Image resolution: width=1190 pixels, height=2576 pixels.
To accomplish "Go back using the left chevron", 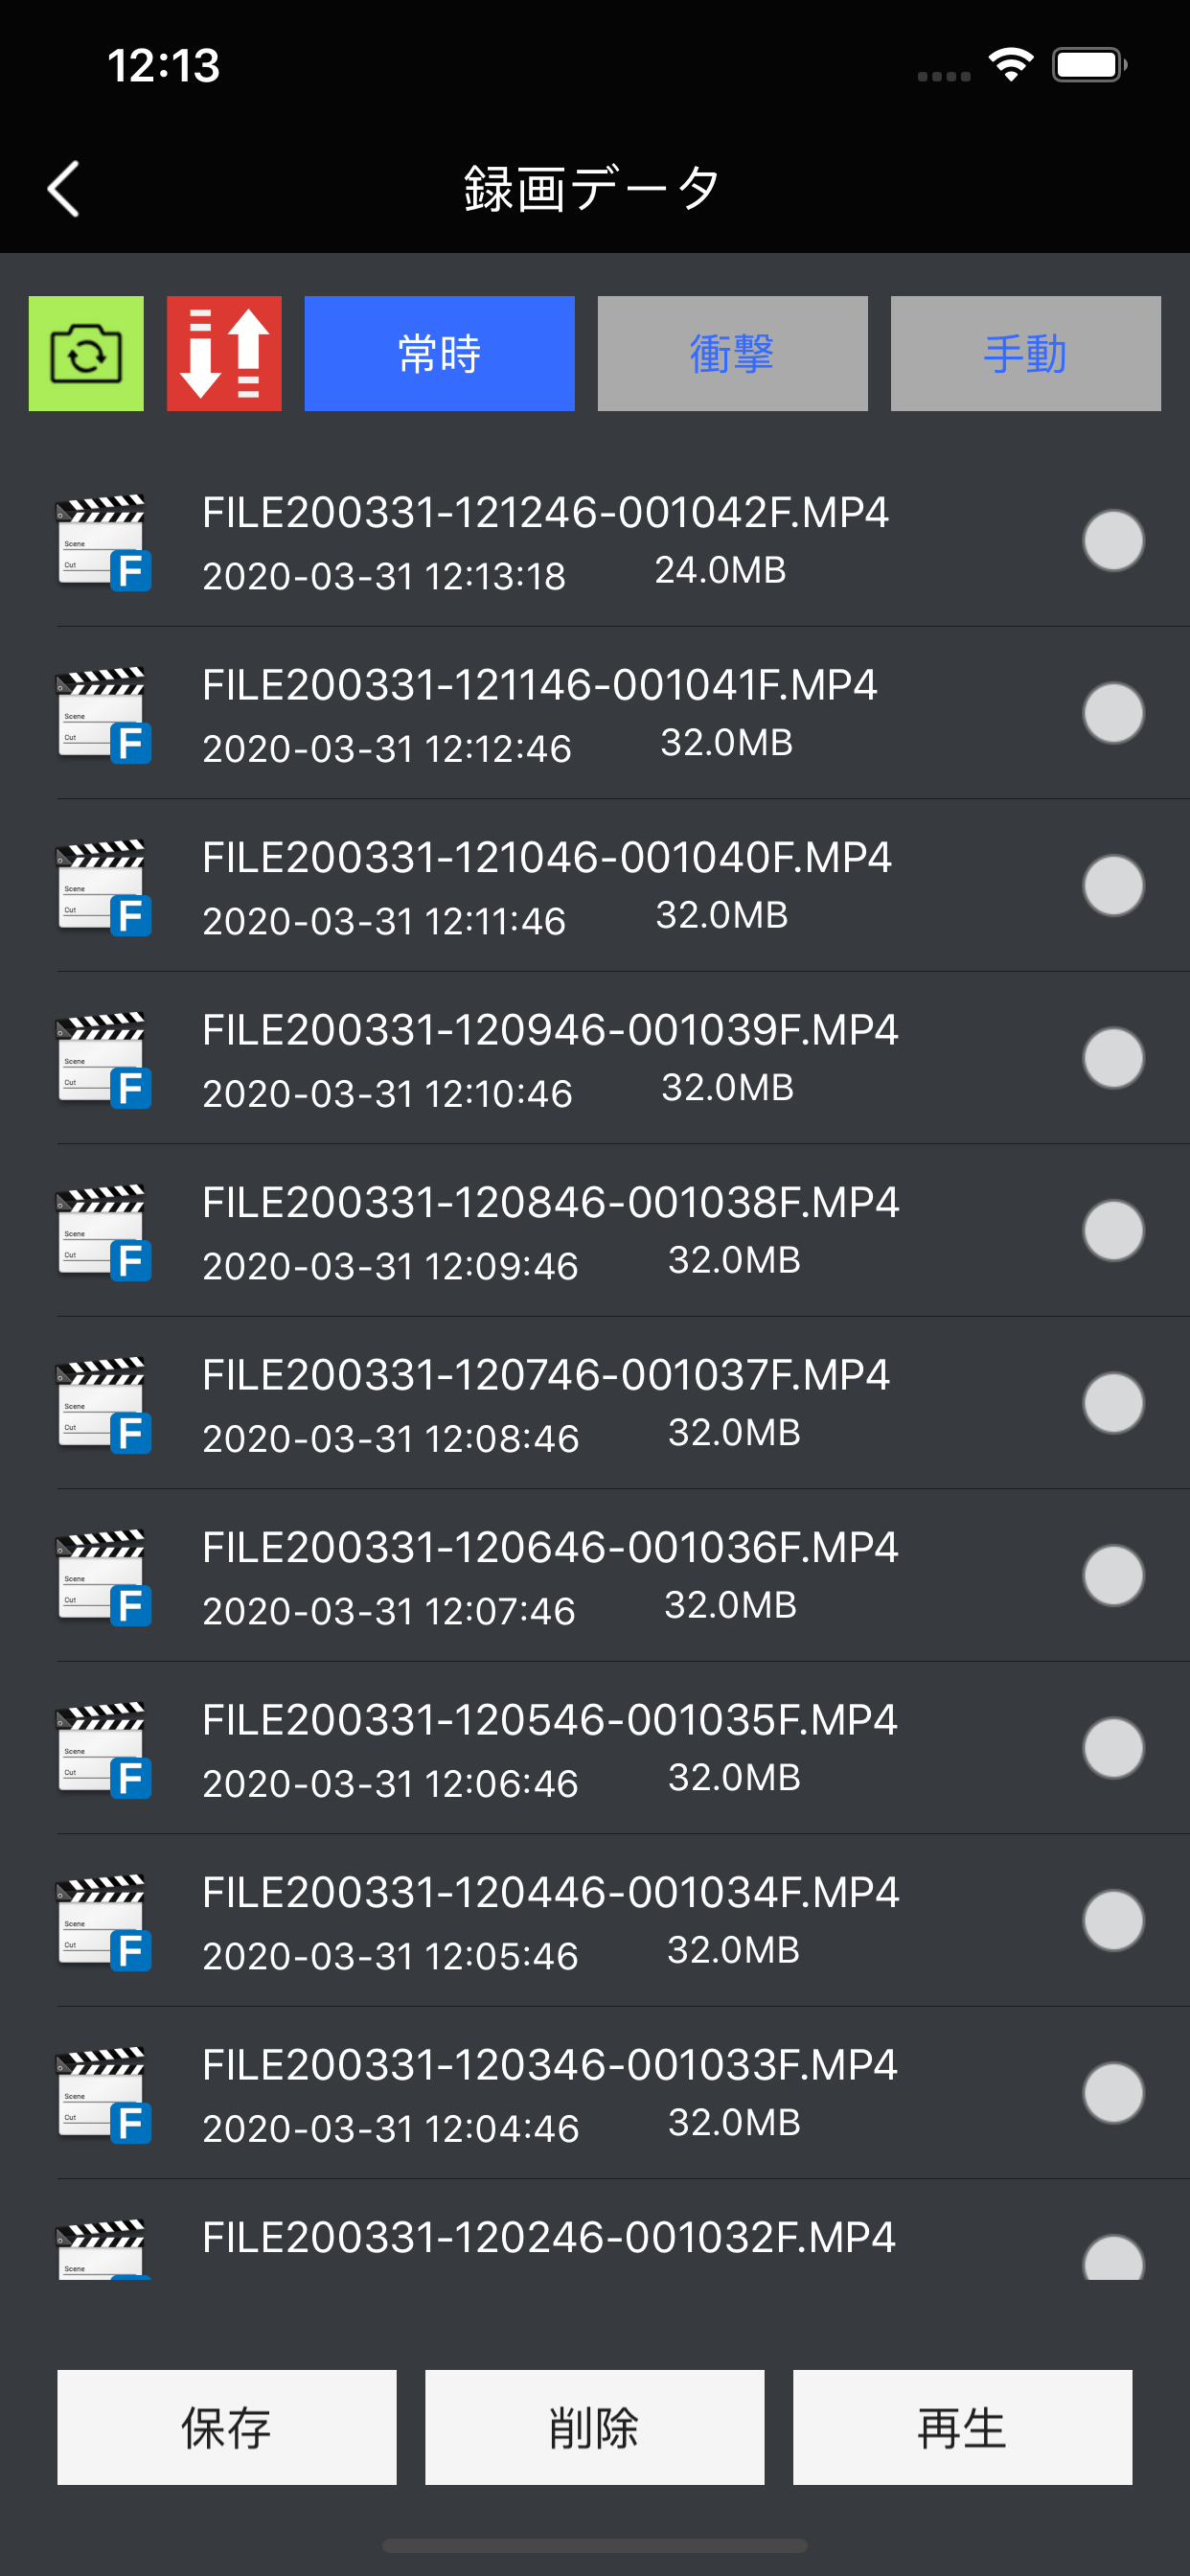I will (64, 189).
